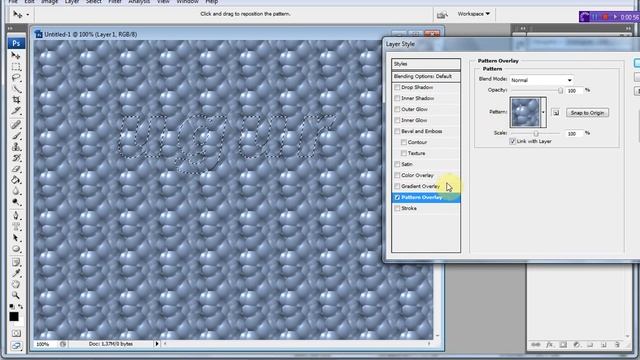This screenshot has width=640, height=360.
Task: Select the Crop tool
Action: click(16, 100)
